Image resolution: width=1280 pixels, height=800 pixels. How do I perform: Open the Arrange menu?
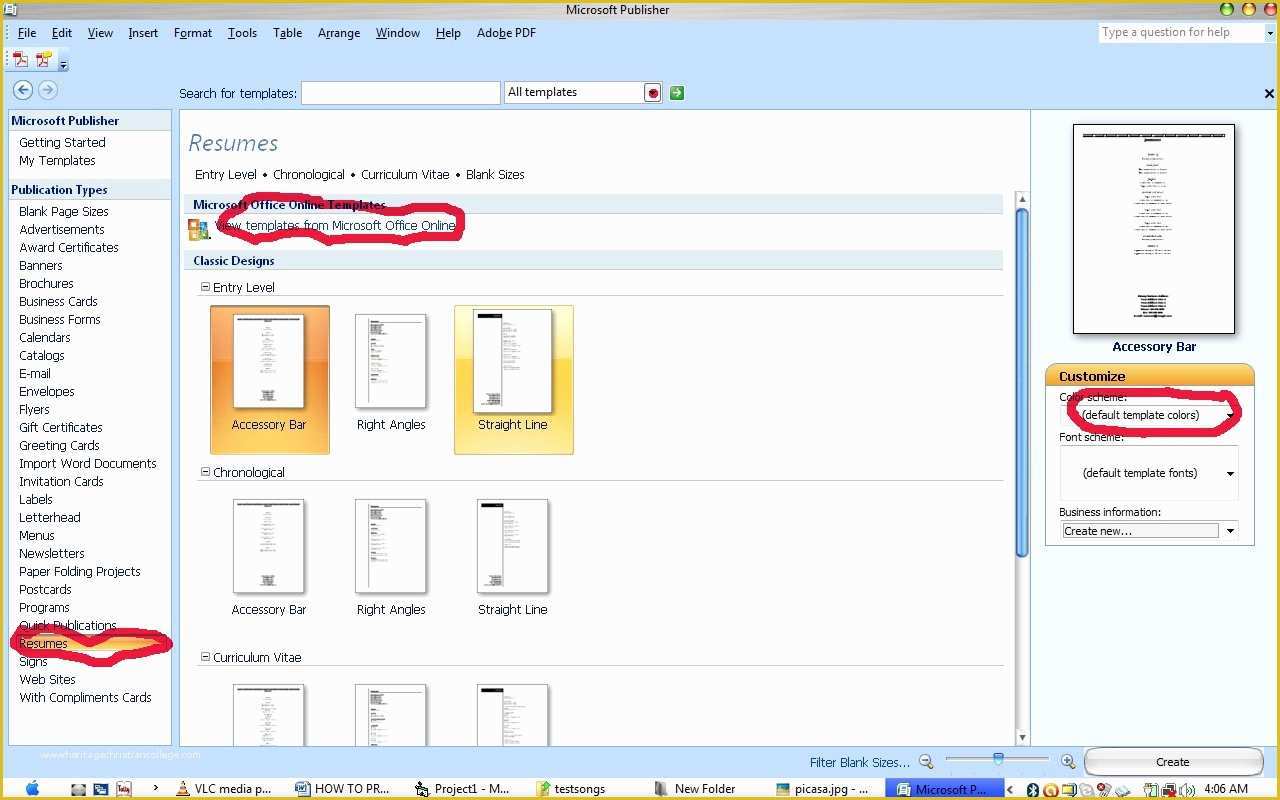(339, 32)
